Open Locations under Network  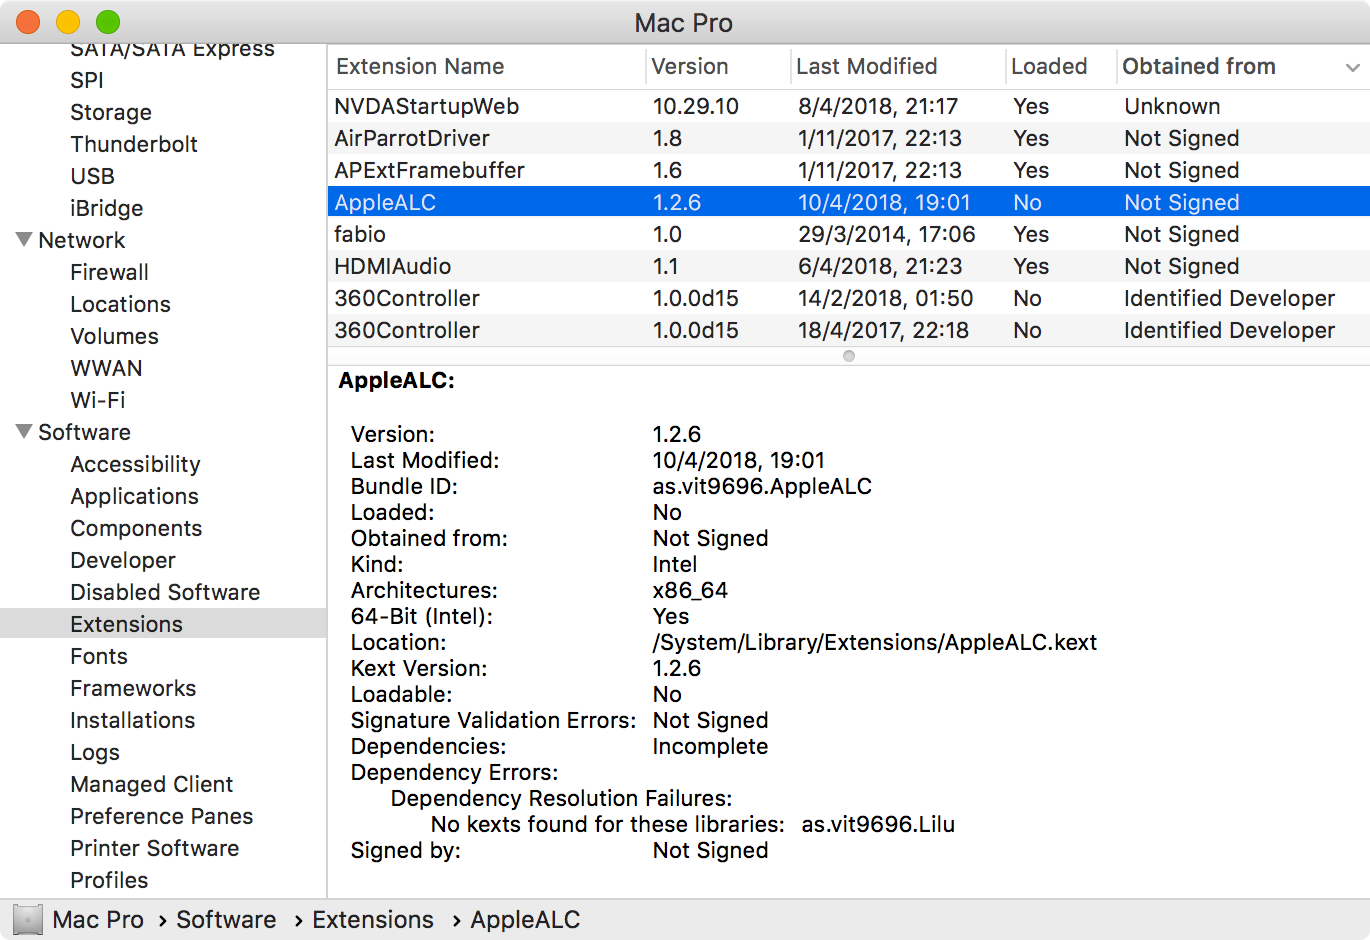120,304
